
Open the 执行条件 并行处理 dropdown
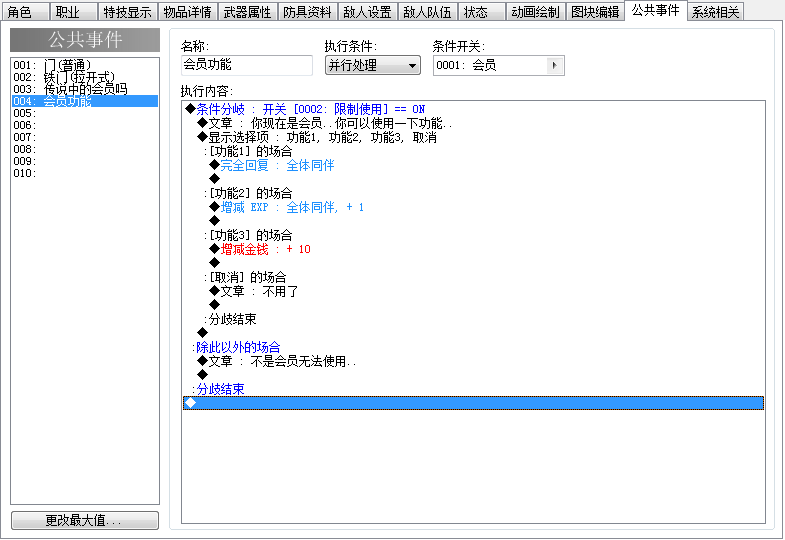(372, 65)
